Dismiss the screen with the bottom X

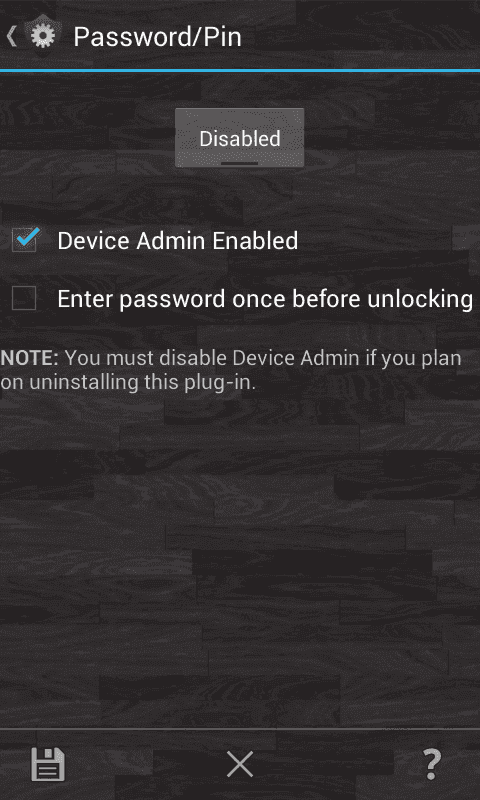coord(240,764)
